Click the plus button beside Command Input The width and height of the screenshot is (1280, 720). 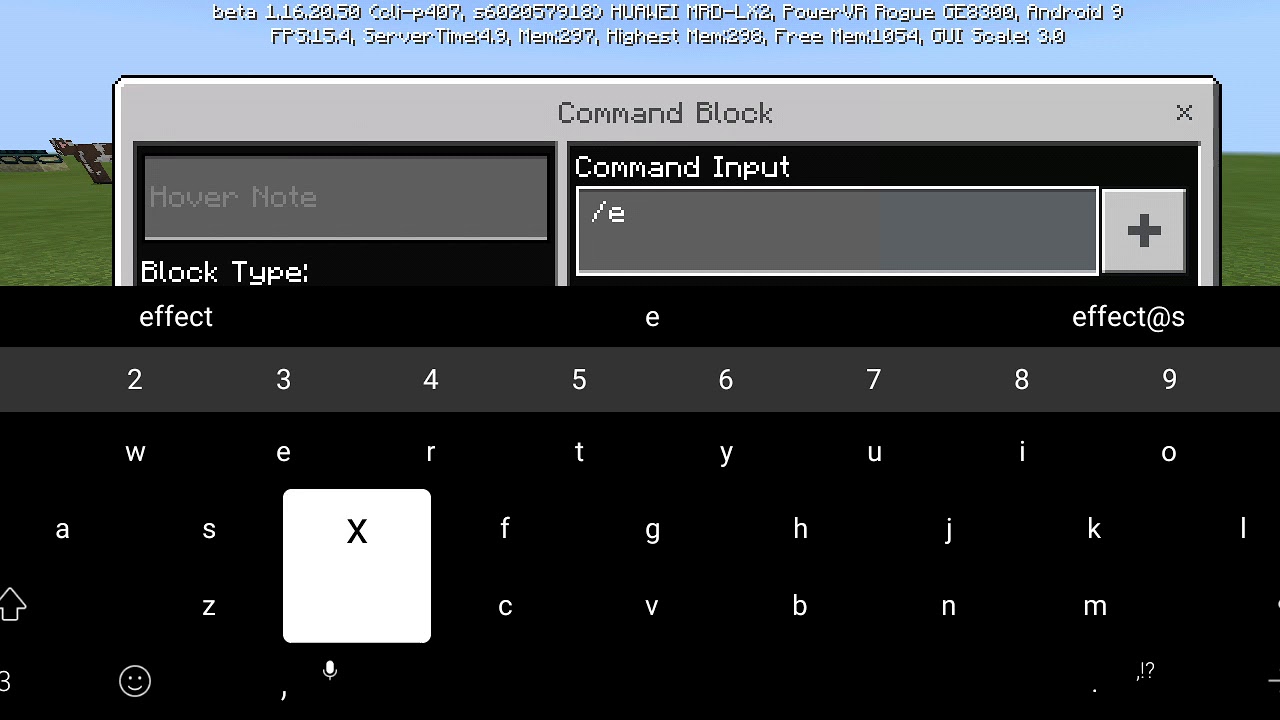coord(1143,231)
